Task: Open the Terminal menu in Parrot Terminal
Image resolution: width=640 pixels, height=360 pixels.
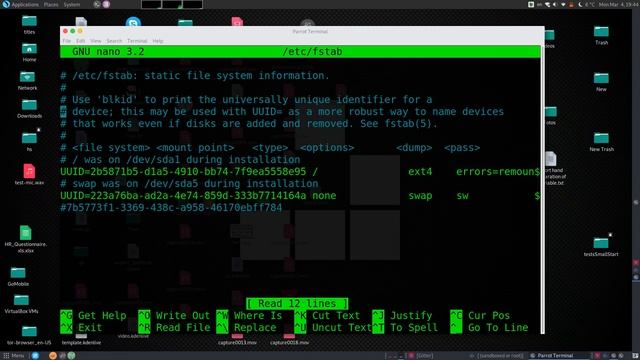Action: tap(137, 41)
